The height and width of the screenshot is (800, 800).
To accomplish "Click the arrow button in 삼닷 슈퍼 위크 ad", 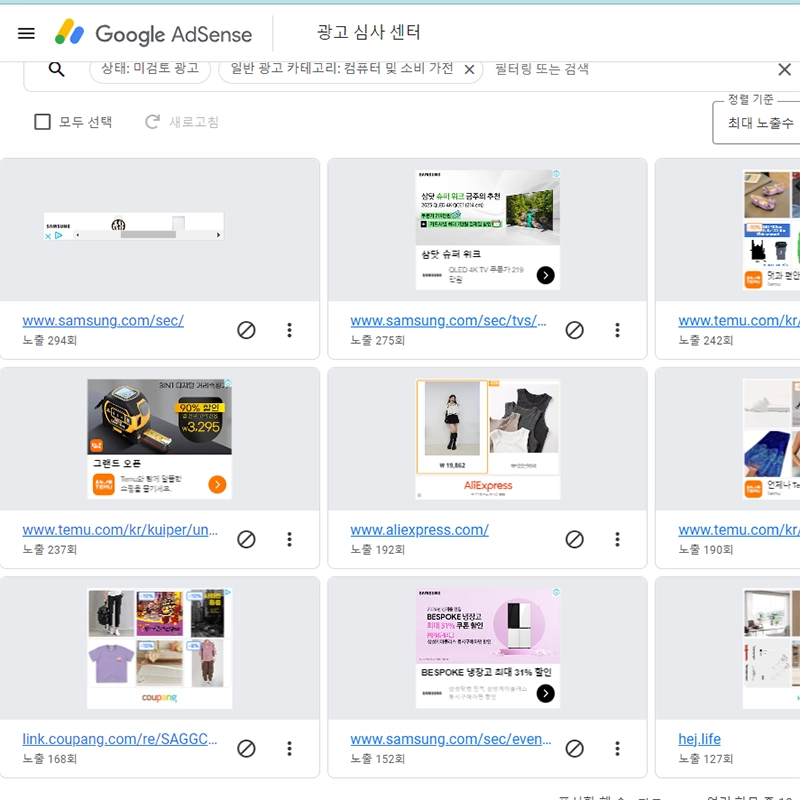I will pos(545,276).
